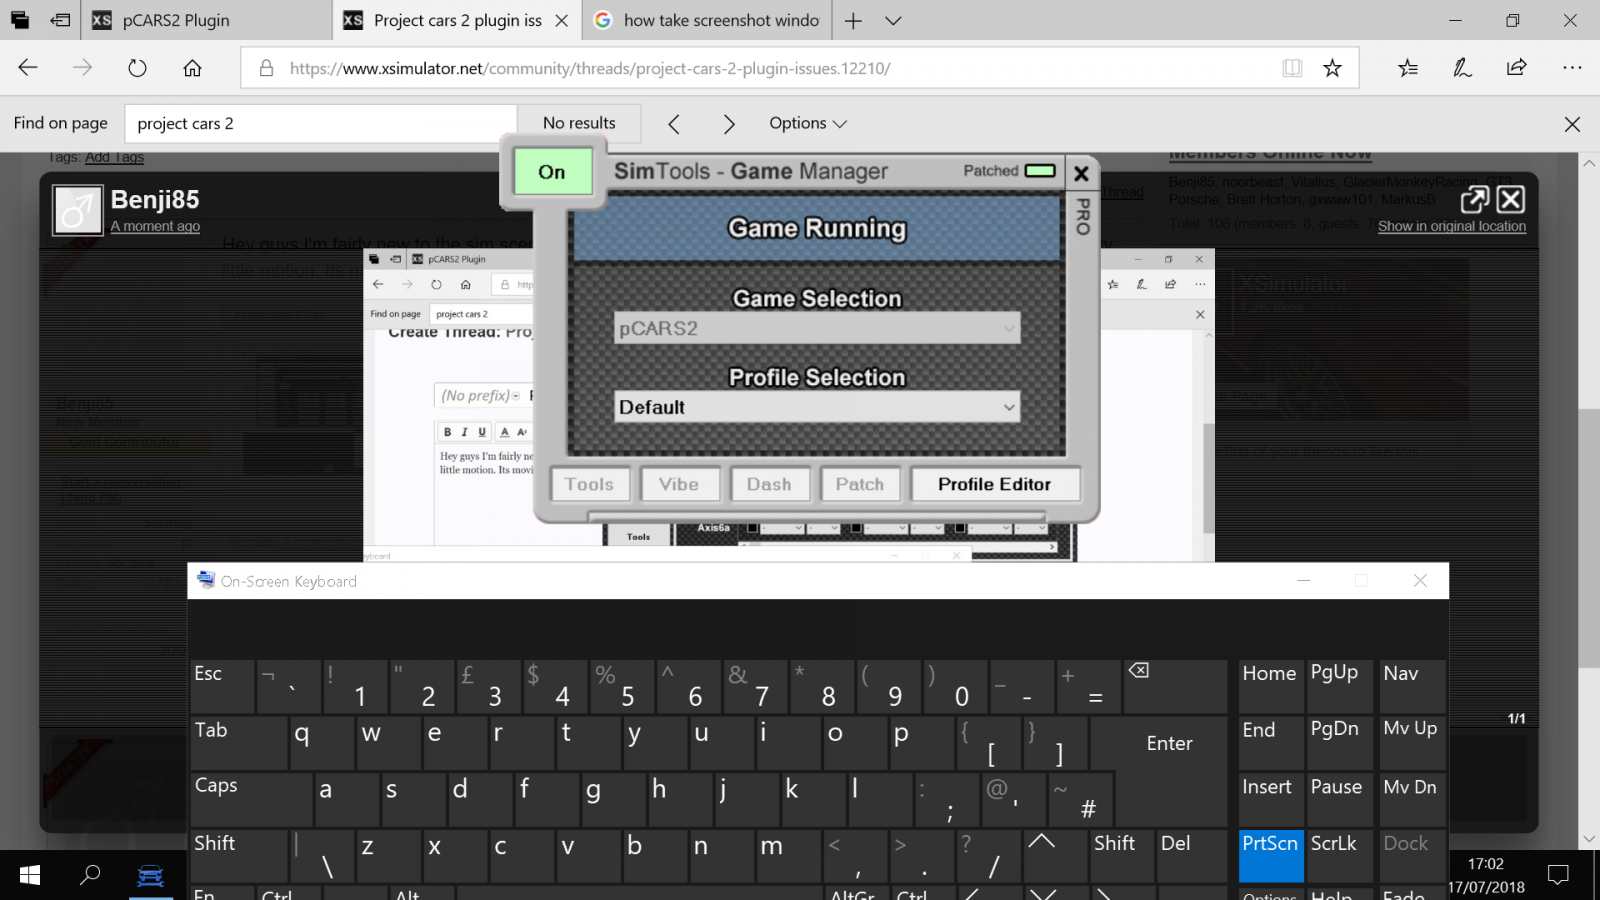
Task: Open the Windows Start menu
Action: (30, 875)
